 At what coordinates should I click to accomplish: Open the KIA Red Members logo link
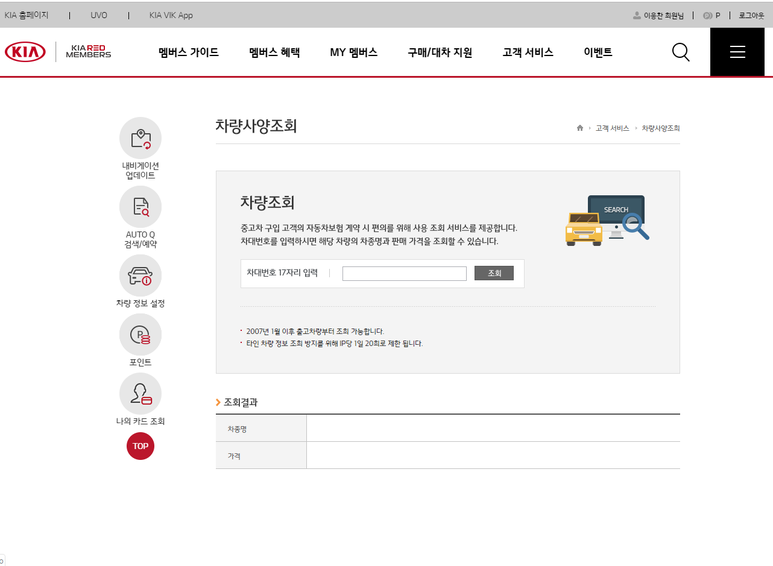[x=88, y=51]
